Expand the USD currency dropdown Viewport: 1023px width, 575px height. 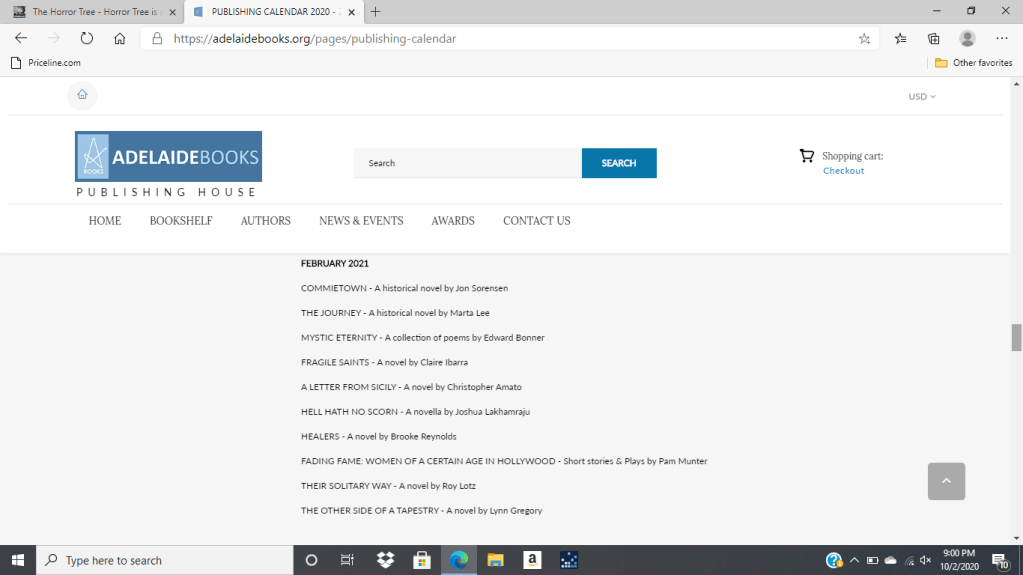pos(921,97)
